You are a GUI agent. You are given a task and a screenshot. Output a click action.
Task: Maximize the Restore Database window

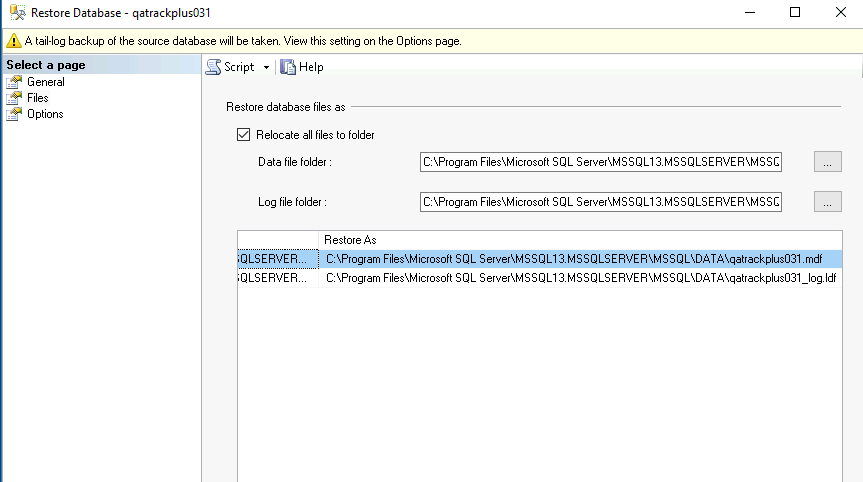tap(795, 12)
